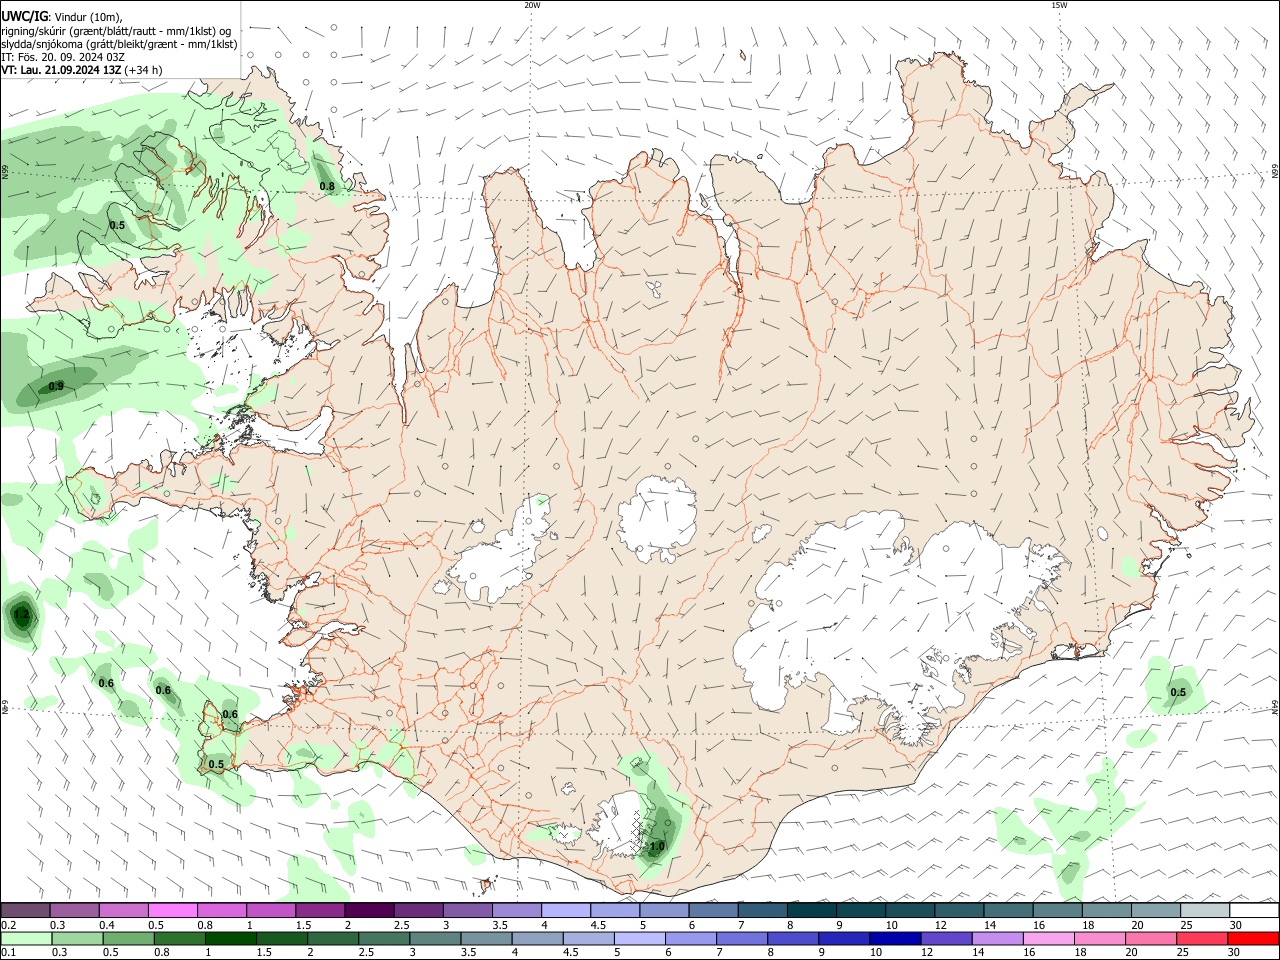The height and width of the screenshot is (960, 1280).
Task: Click the 0.2 label under the upper scale
Action: 8,925
